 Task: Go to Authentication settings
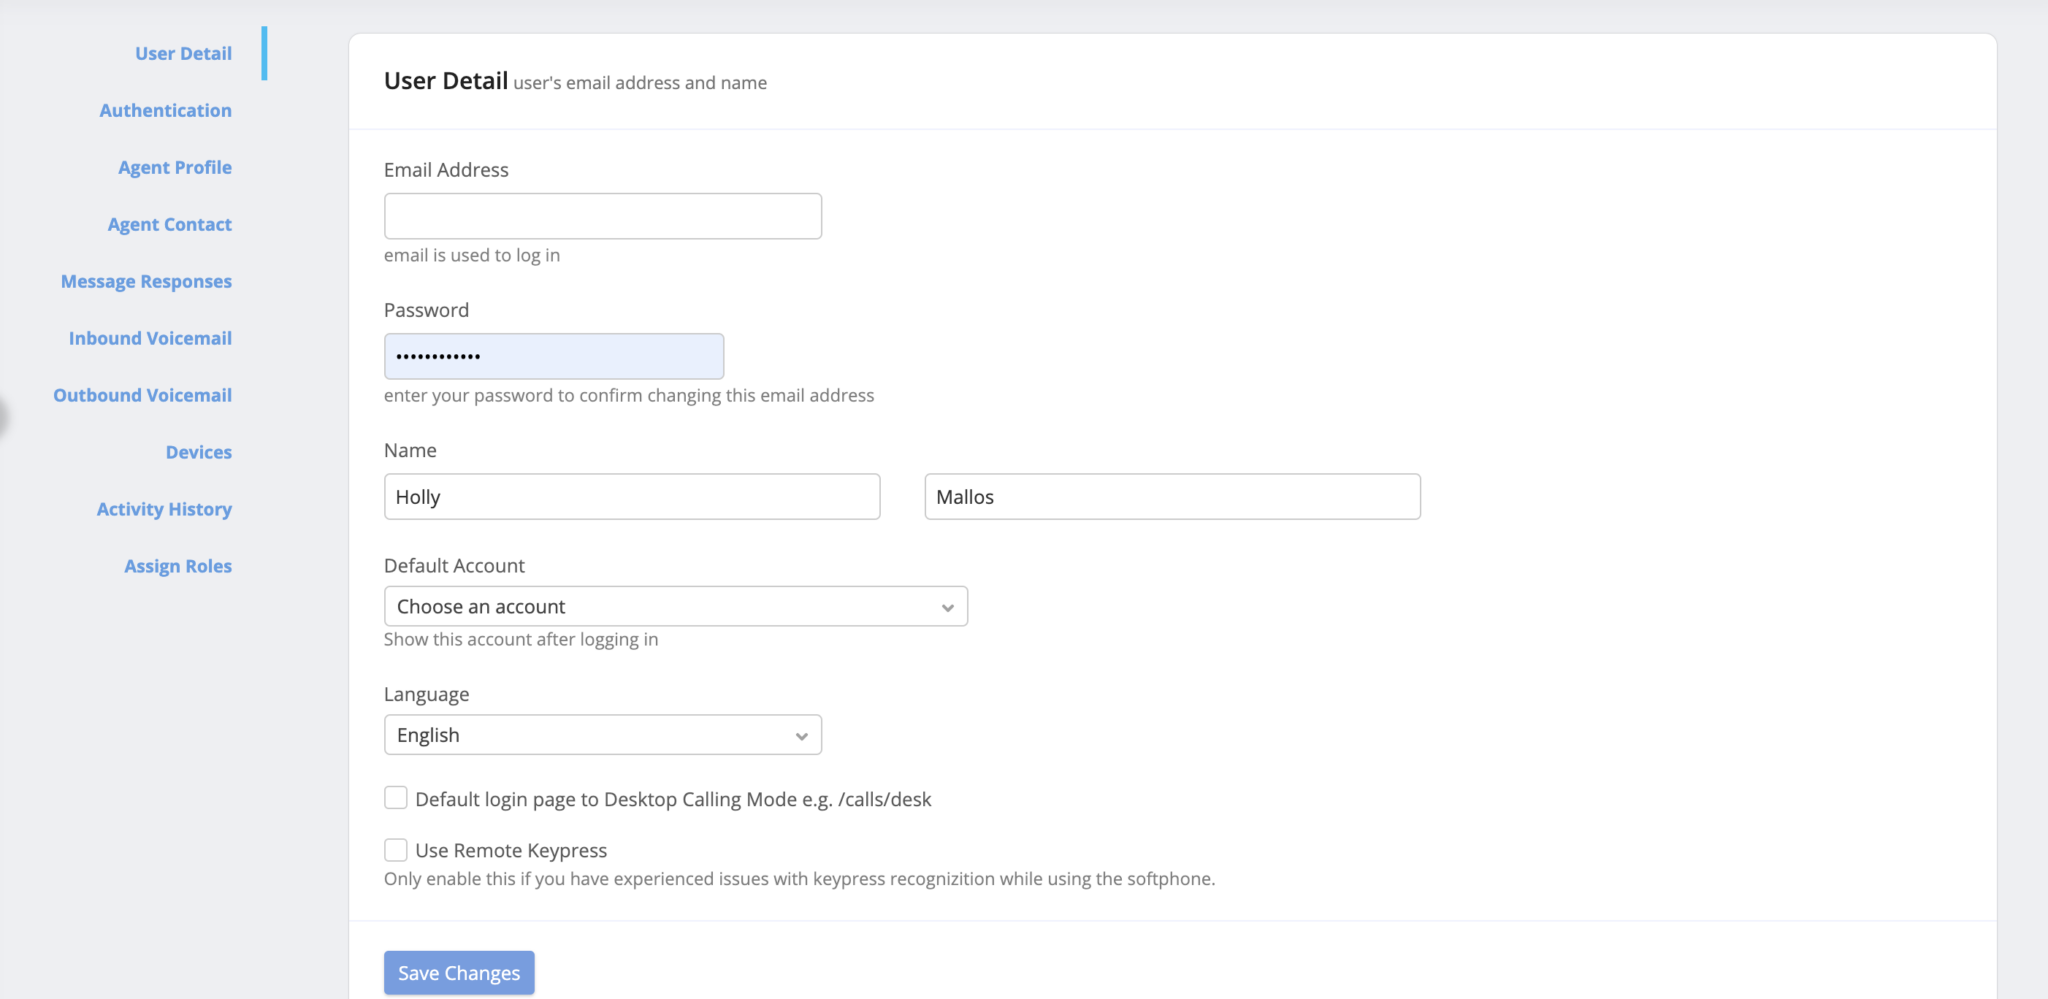point(165,111)
